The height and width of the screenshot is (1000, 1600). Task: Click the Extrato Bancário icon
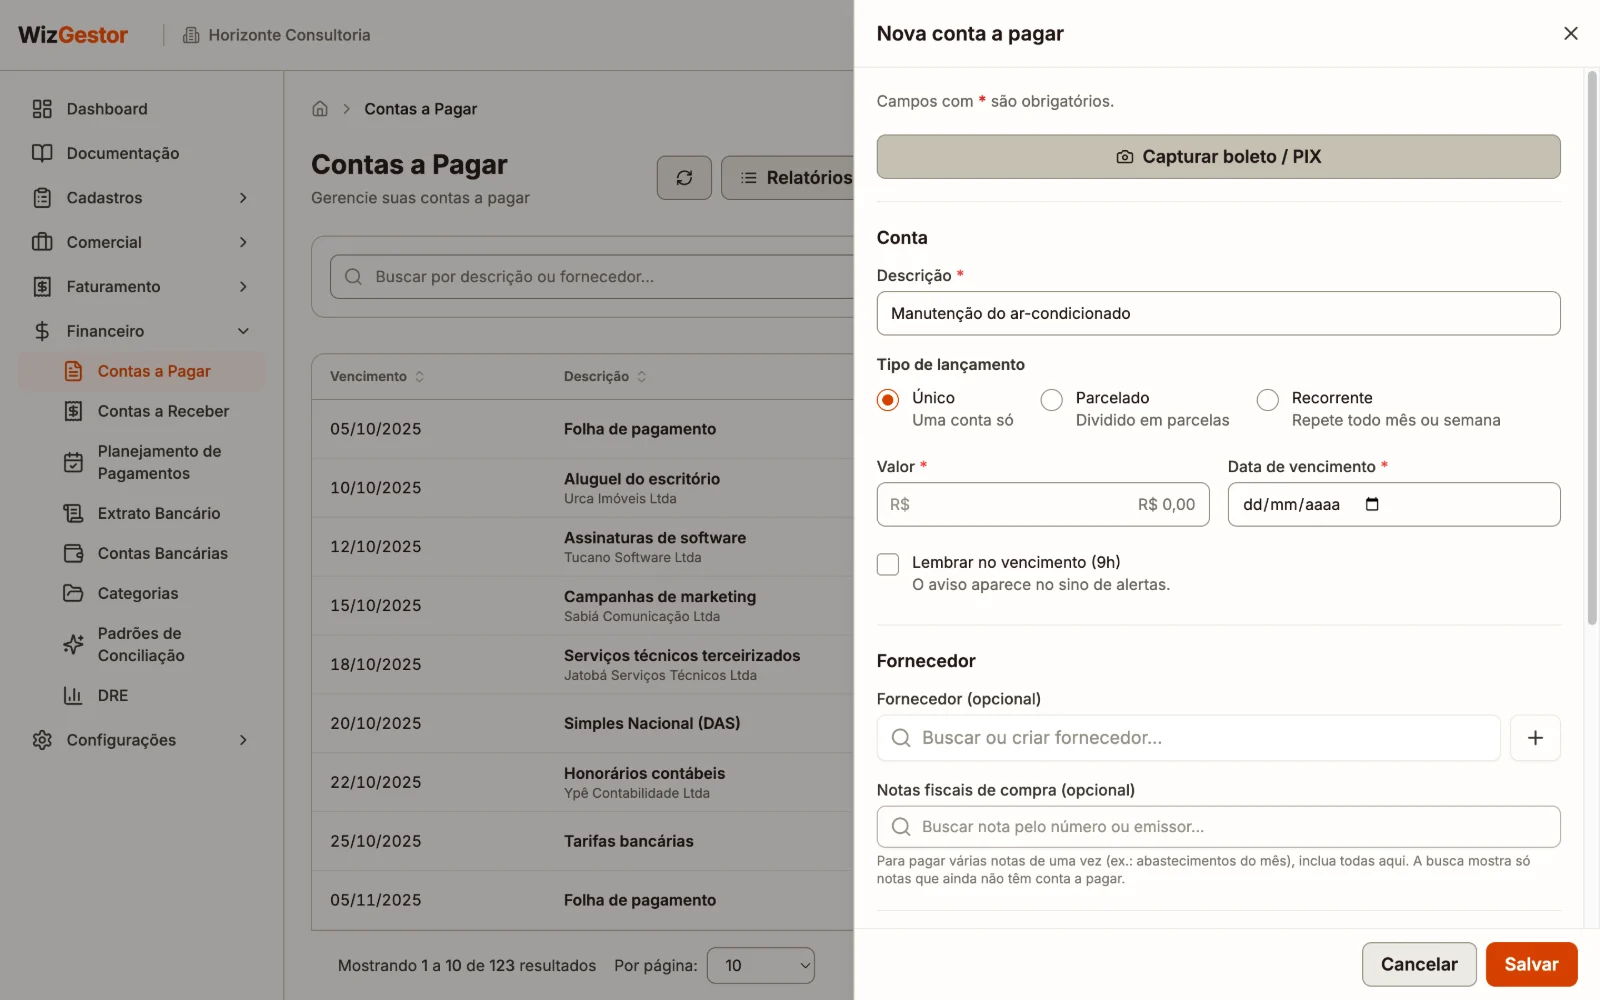coord(73,513)
